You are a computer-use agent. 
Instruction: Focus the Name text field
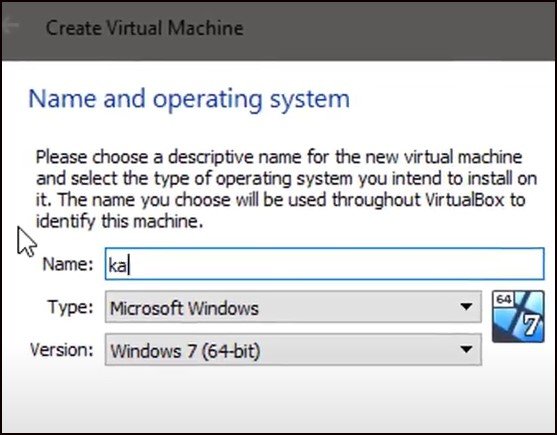click(324, 264)
